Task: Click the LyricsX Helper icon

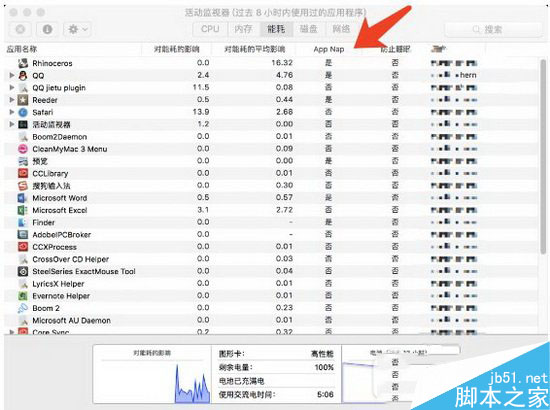Action: pyautogui.click(x=23, y=284)
